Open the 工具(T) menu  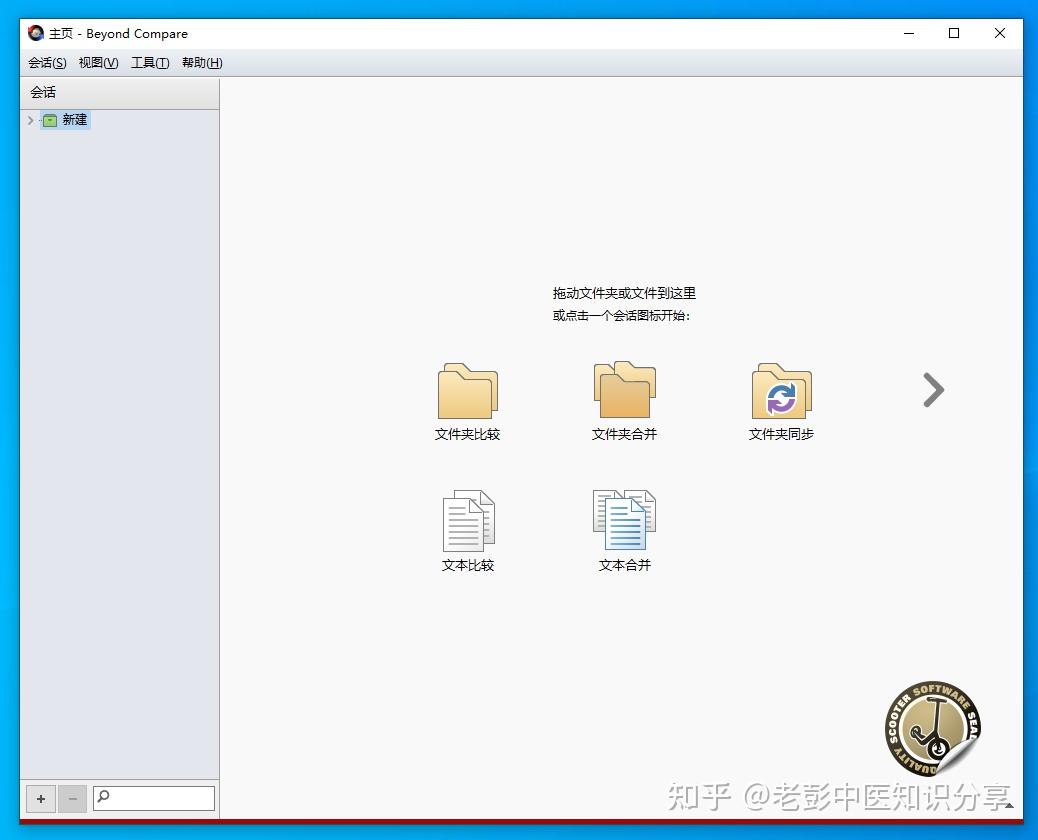click(149, 62)
